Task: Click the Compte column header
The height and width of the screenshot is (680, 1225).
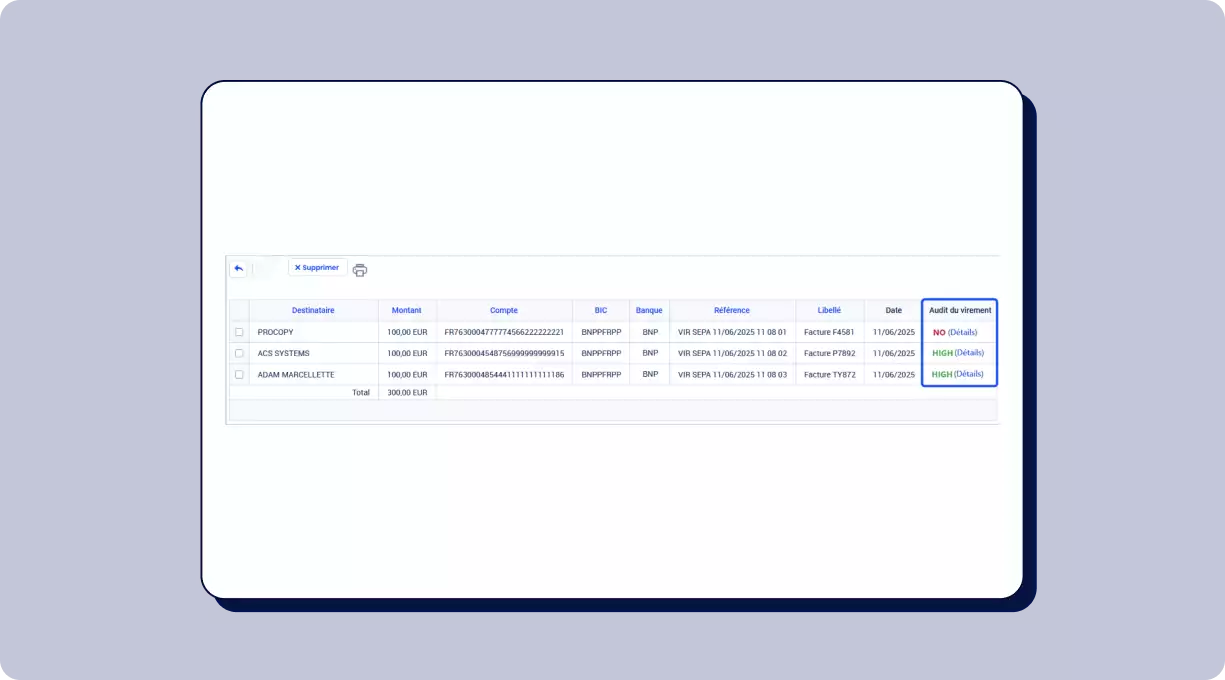Action: [504, 310]
